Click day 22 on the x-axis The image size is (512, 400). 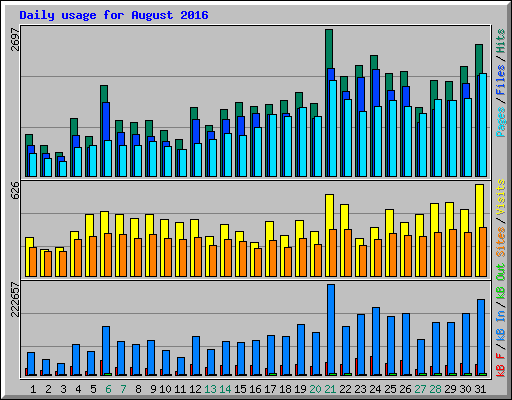pos(345,389)
